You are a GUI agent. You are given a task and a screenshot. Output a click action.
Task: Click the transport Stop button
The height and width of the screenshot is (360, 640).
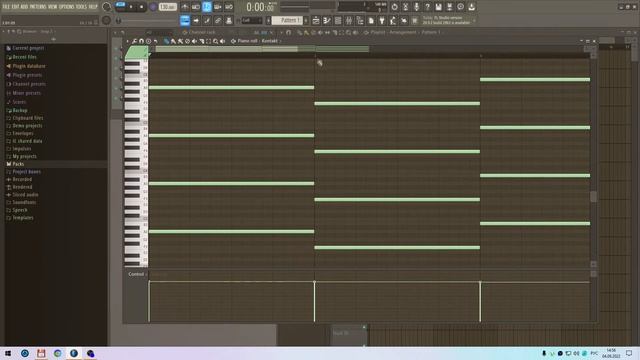(141, 7)
